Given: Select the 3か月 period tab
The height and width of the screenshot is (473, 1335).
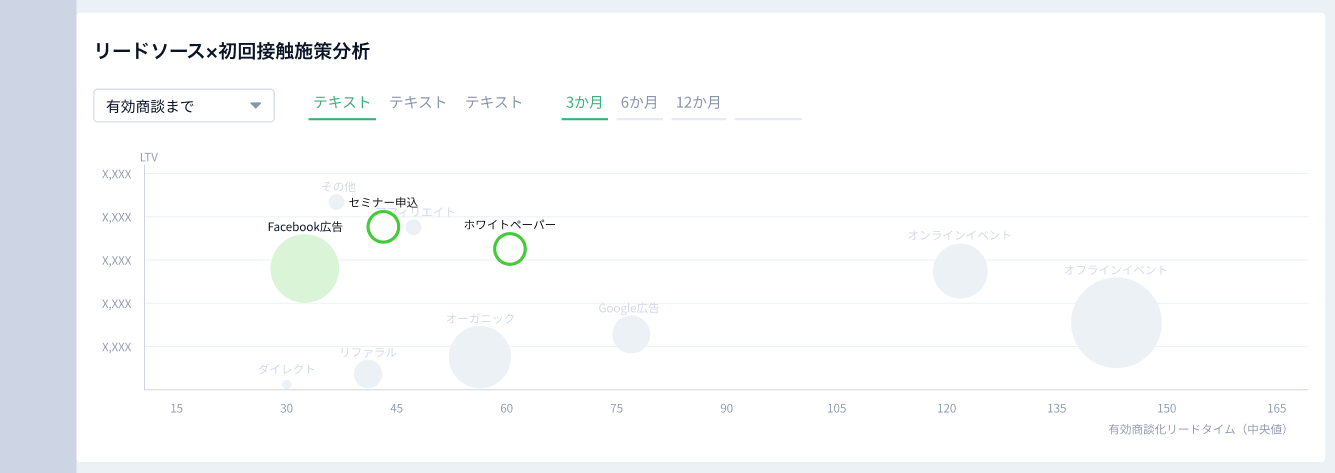Looking at the screenshot, I should point(584,102).
